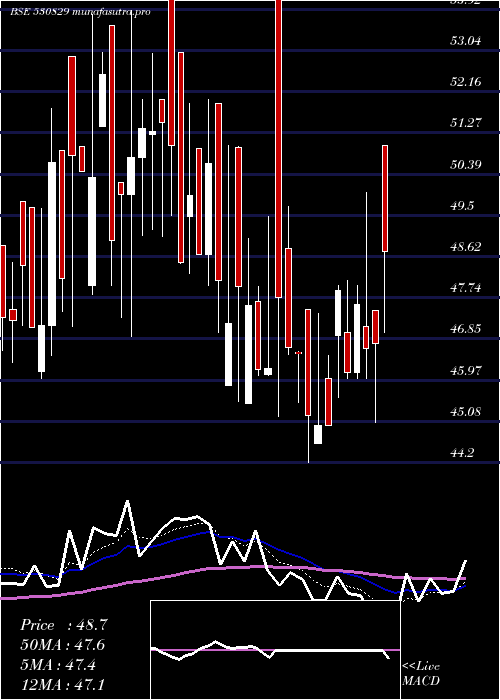The image size is (500, 700).
Task: Select the 50MA : 47.6 readout
Action: pos(64,645)
